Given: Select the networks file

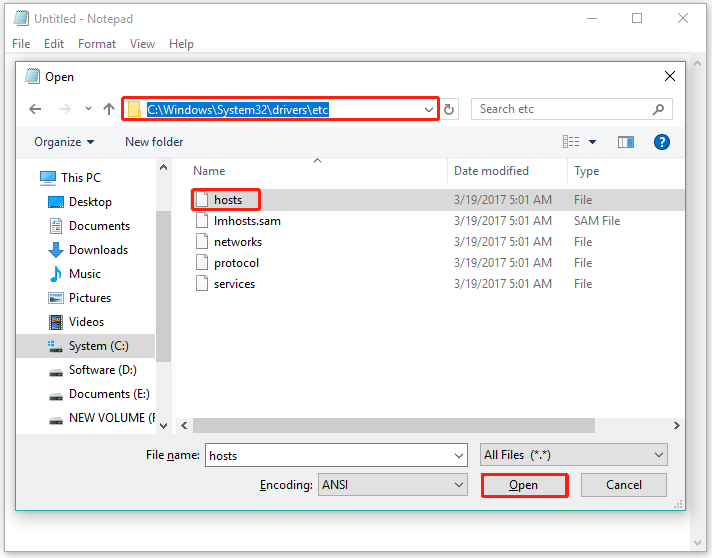Looking at the screenshot, I should [x=238, y=242].
